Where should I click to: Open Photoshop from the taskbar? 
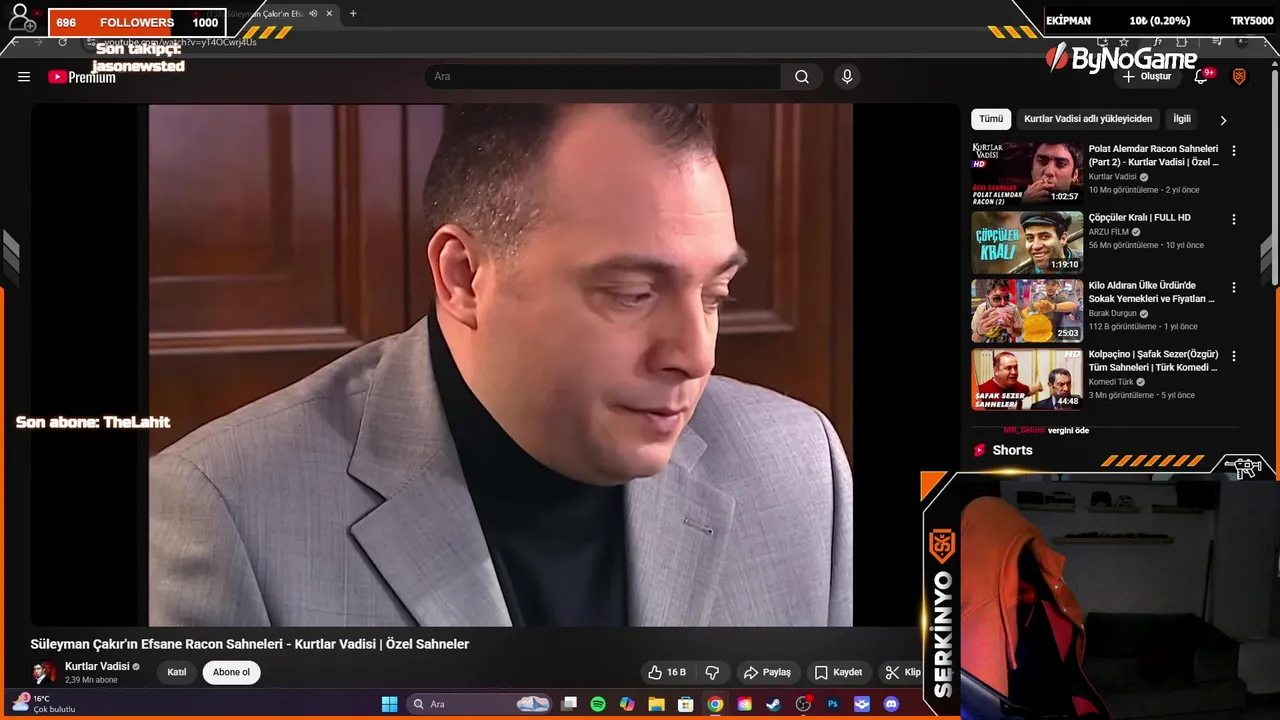click(x=832, y=704)
